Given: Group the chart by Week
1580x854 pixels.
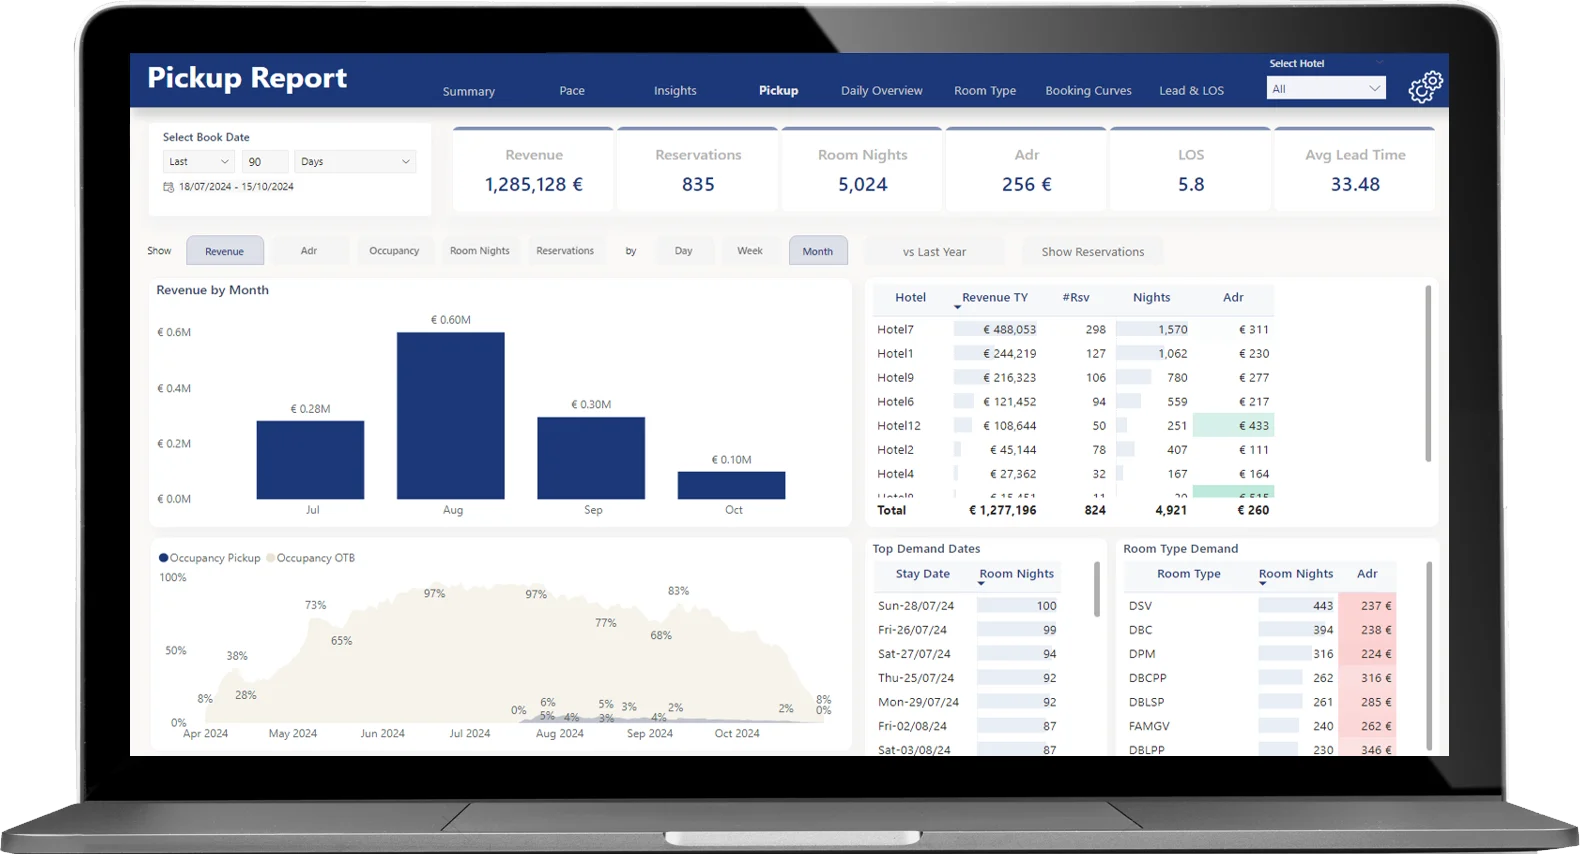Looking at the screenshot, I should coord(749,251).
